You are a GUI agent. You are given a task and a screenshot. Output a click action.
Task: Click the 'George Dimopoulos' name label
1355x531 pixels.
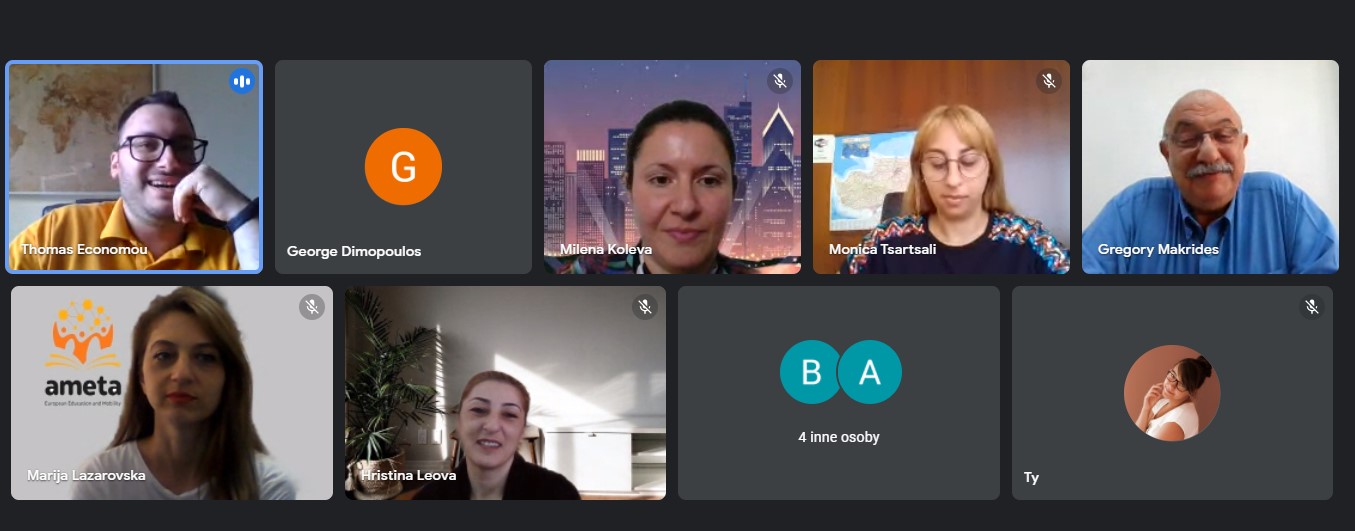[x=354, y=251]
